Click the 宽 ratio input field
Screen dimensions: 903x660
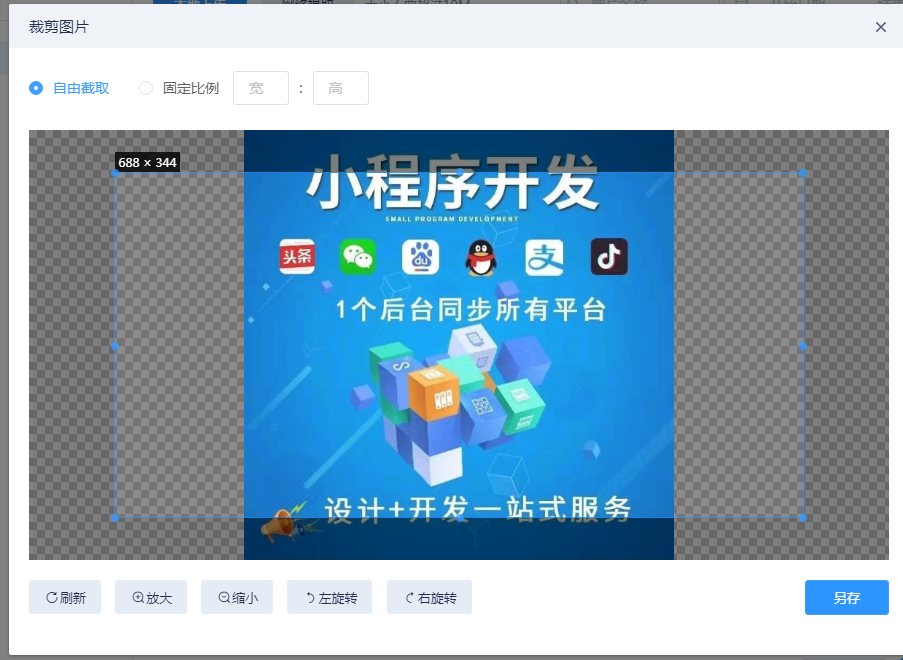[261, 88]
